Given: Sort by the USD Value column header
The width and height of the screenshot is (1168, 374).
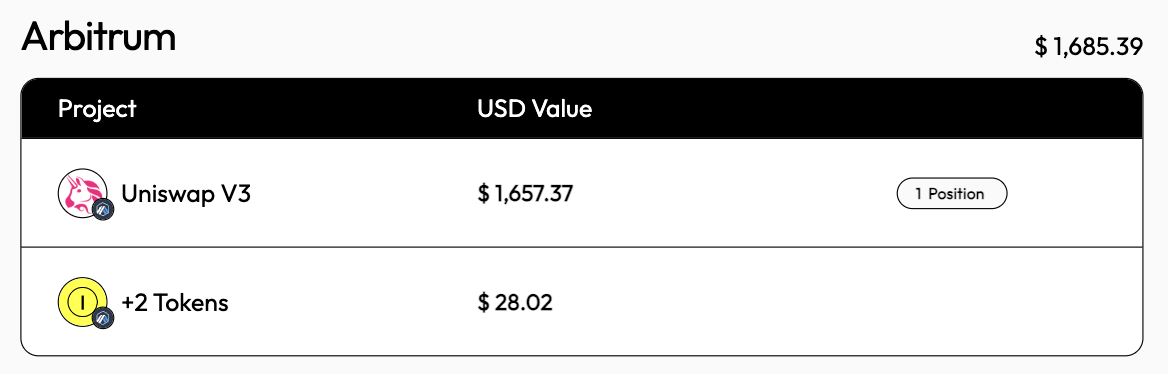Looking at the screenshot, I should click(x=535, y=109).
